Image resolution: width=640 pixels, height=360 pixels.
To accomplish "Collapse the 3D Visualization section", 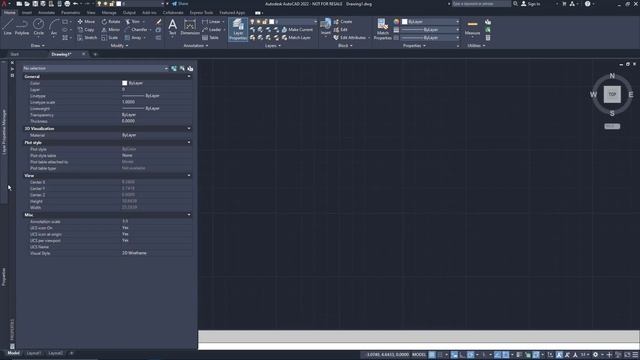I will [x=189, y=129].
